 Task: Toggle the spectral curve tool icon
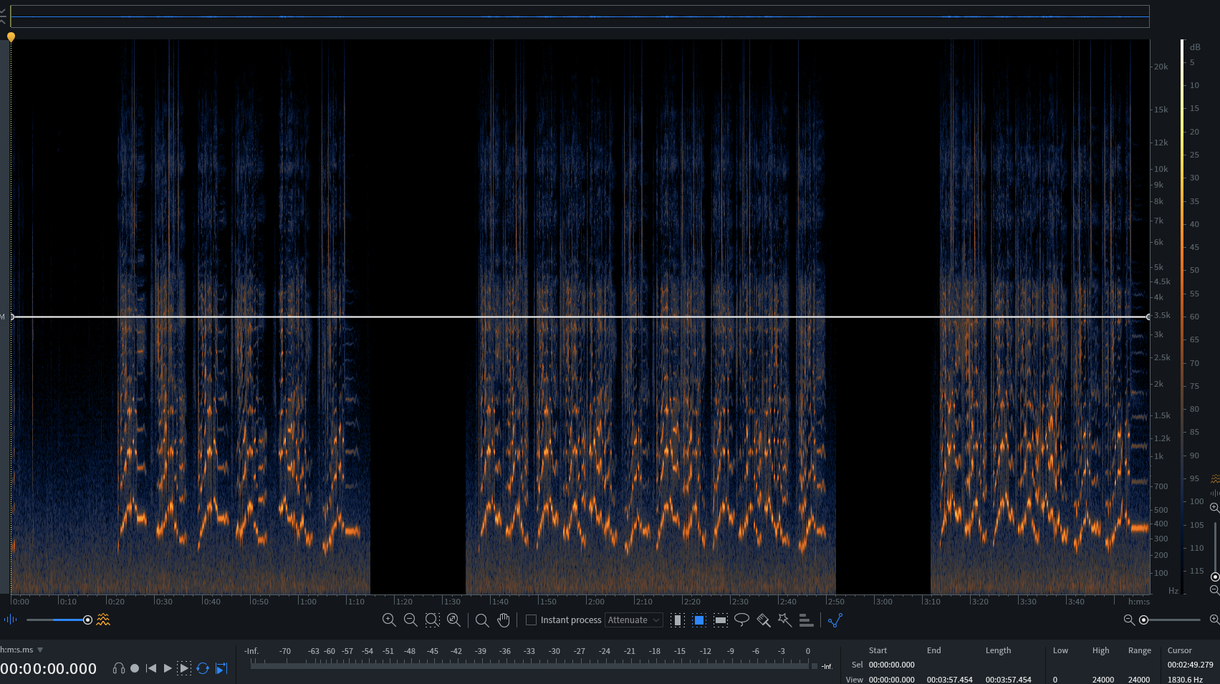click(835, 620)
